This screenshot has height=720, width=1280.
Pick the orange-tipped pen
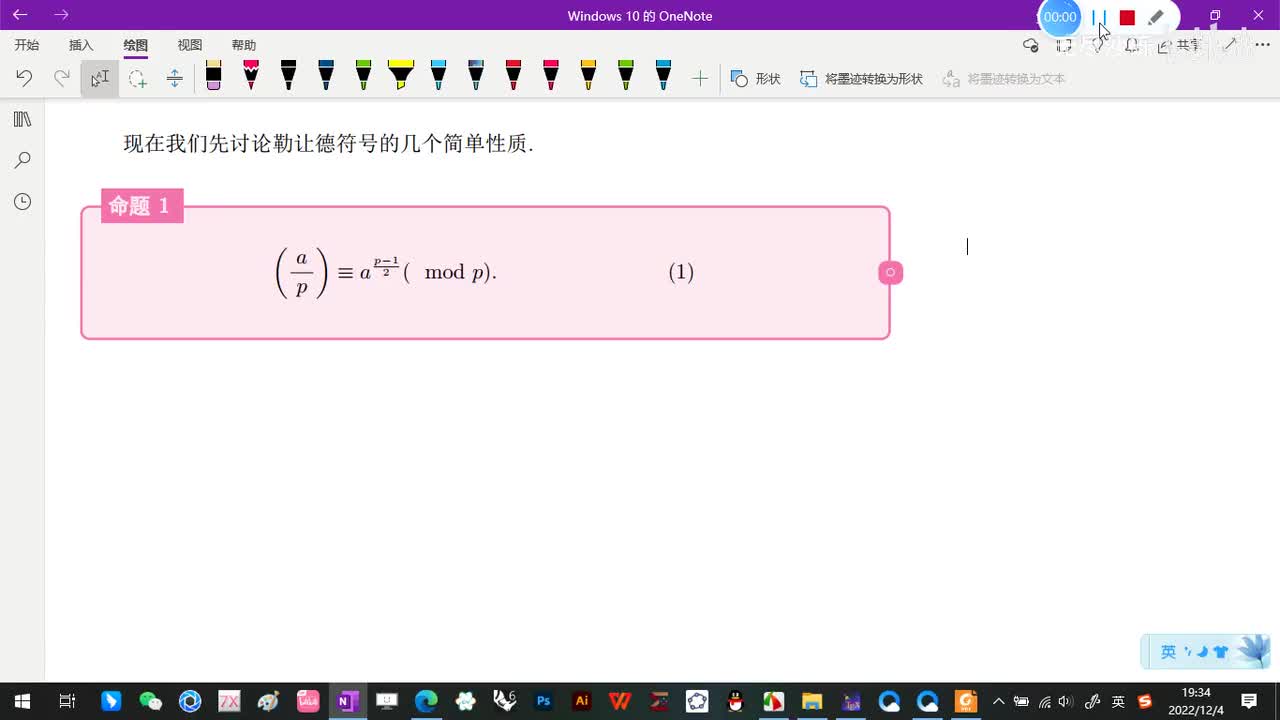[588, 76]
